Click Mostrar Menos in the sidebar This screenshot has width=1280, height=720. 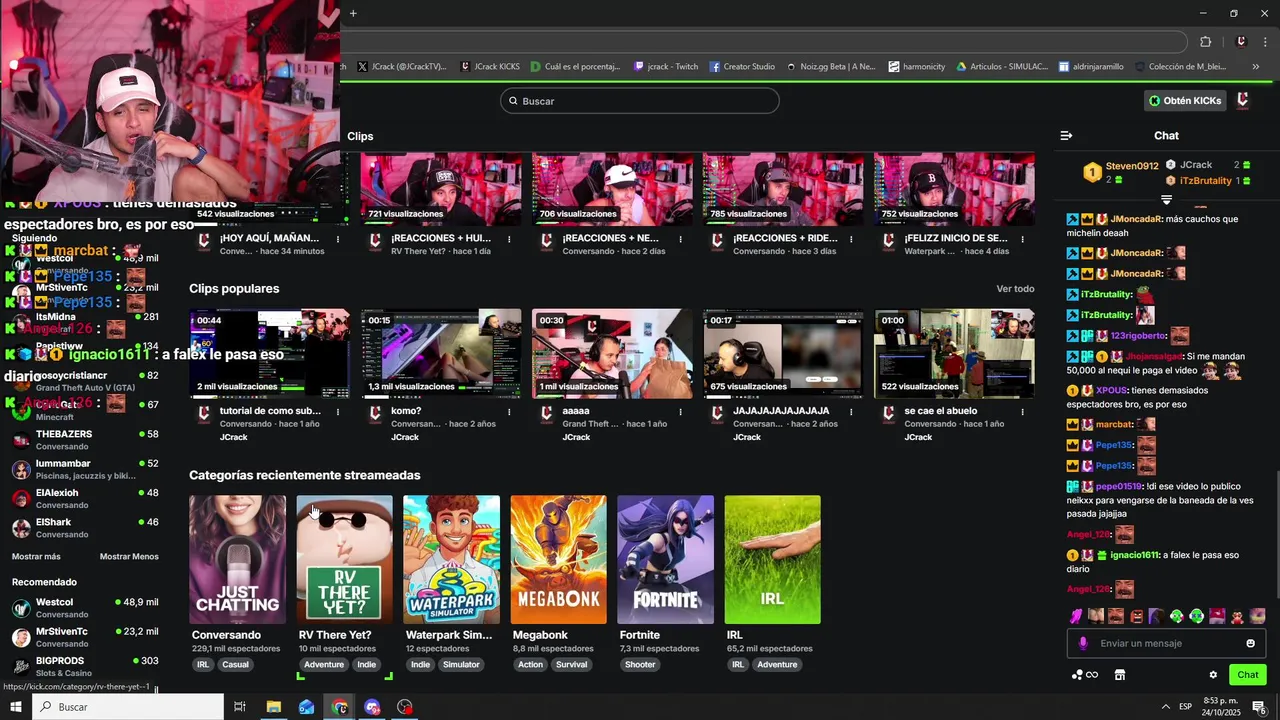(x=129, y=557)
